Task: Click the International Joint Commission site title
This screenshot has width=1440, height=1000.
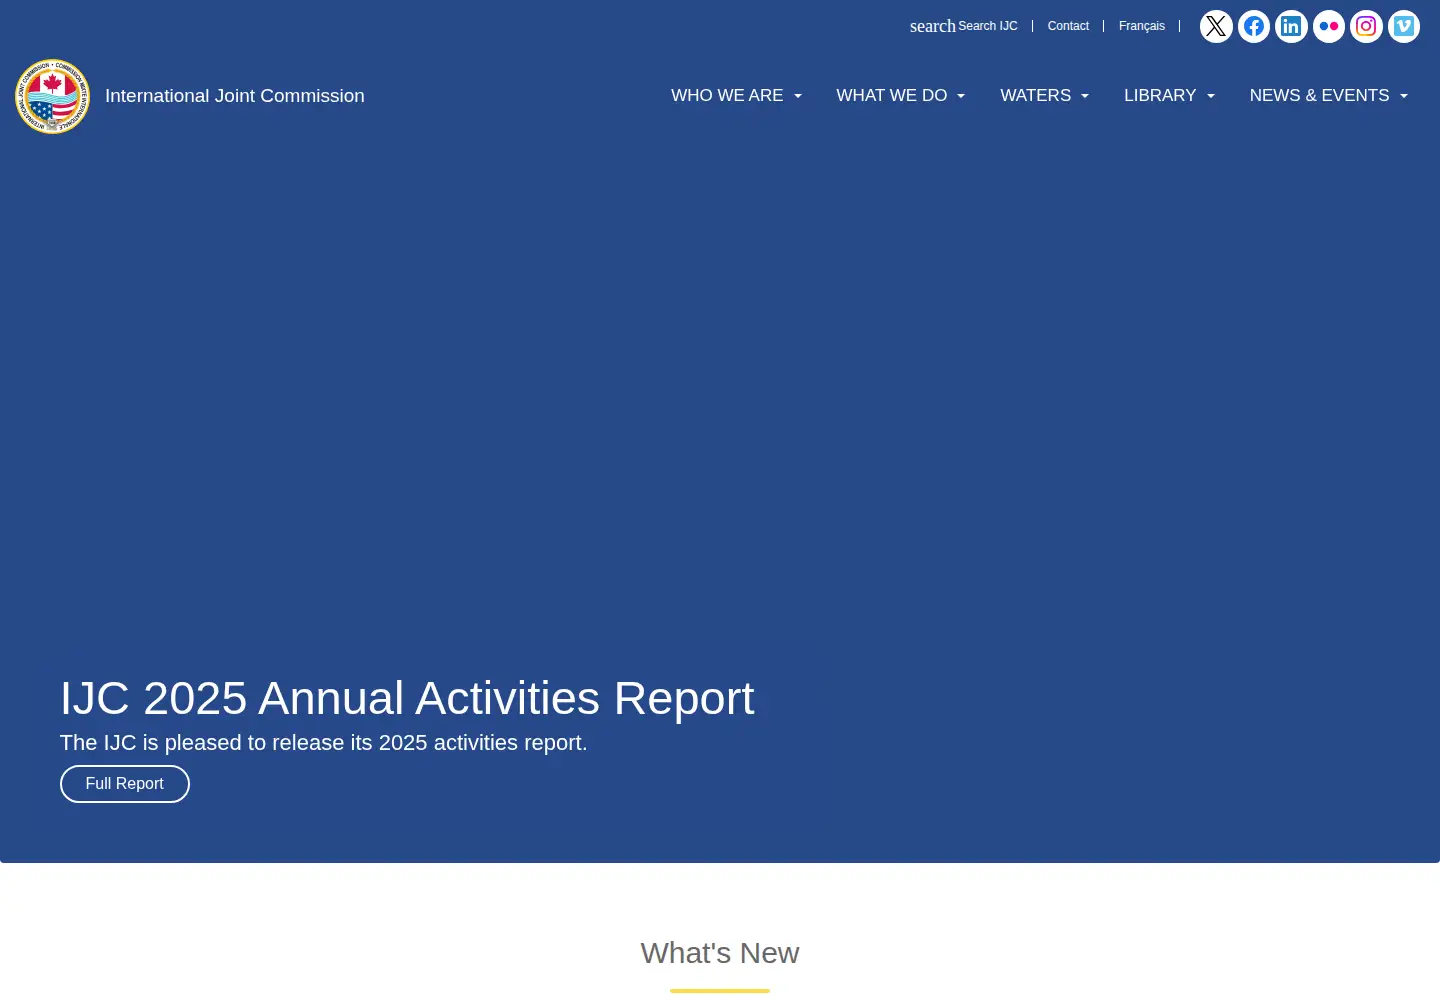Action: (235, 96)
